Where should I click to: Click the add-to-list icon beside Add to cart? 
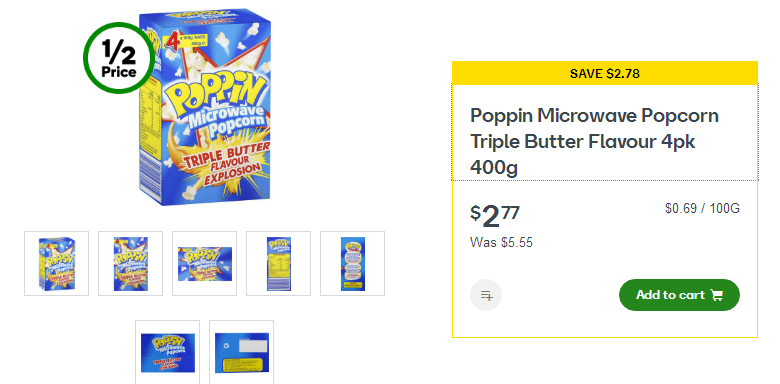click(486, 295)
